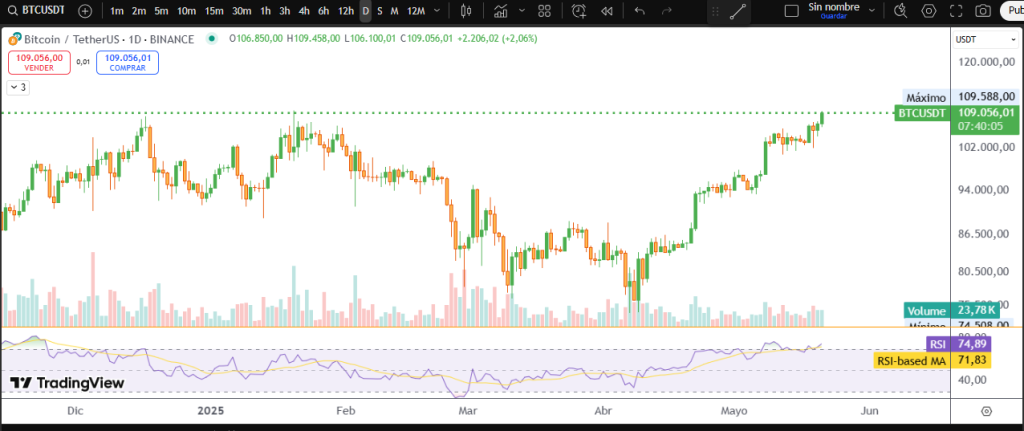The height and width of the screenshot is (431, 1024).
Task: Open the USDT currency dropdown
Action: coord(985,39)
